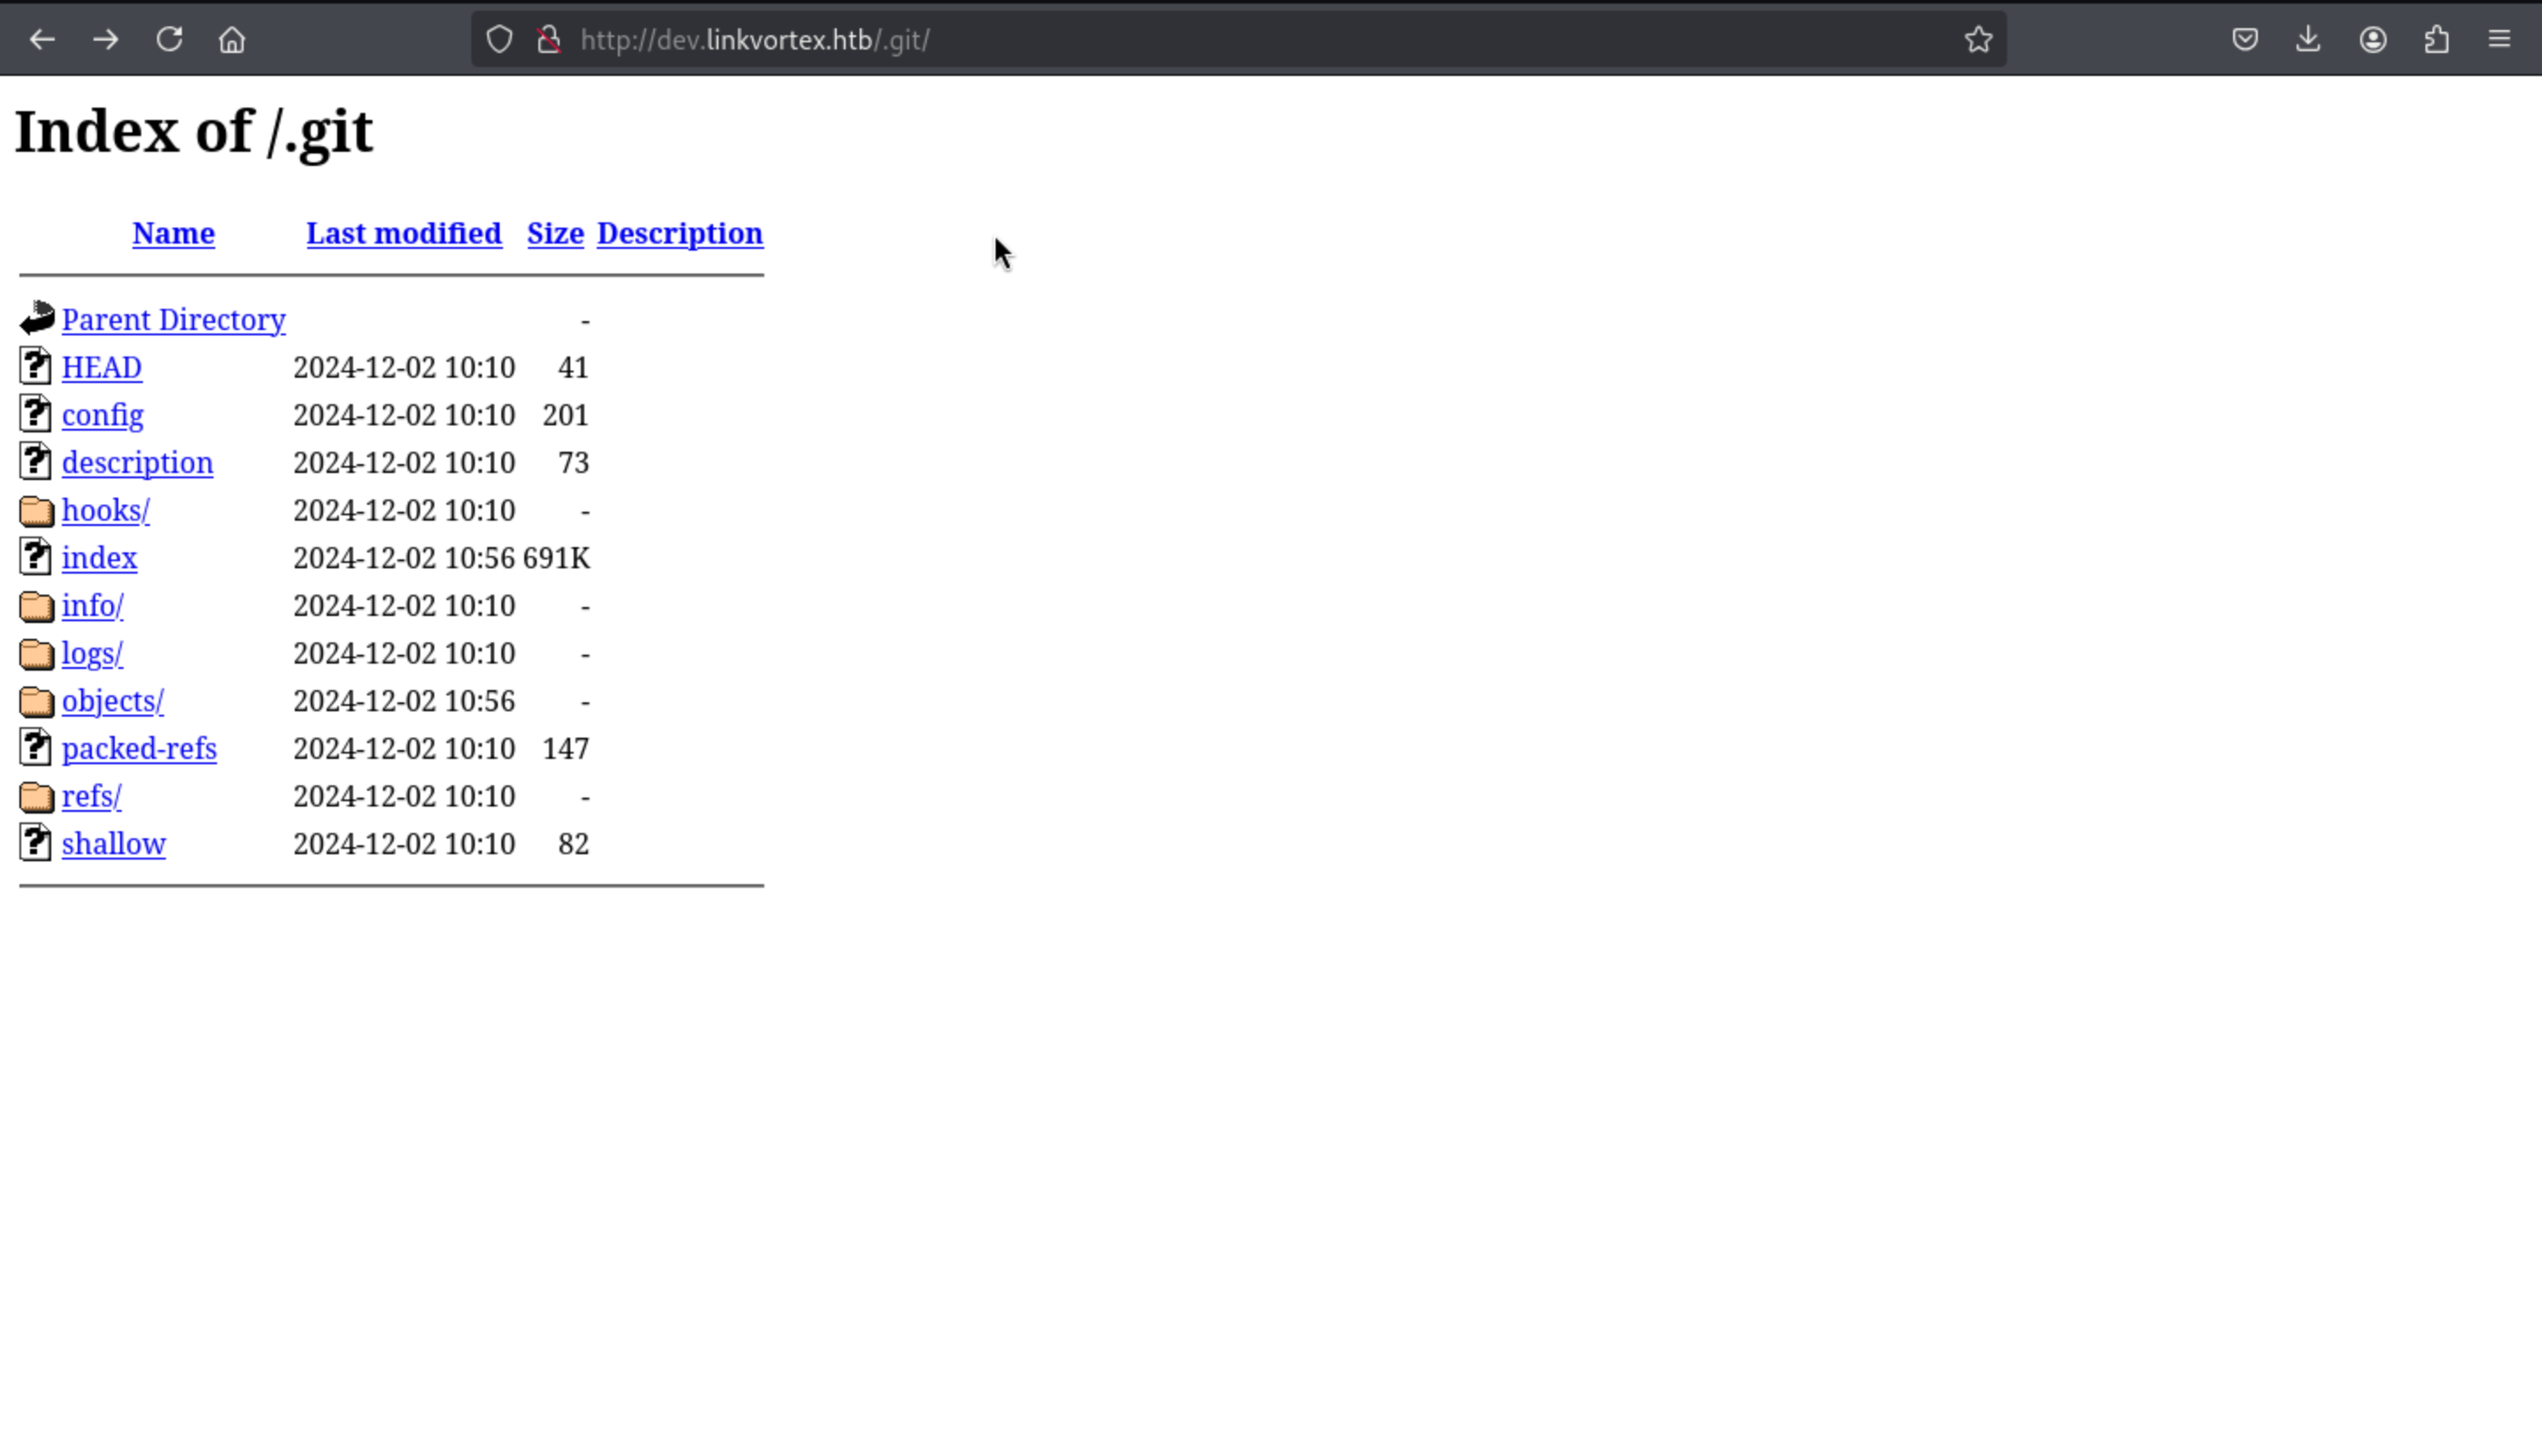Open the tracking protection shield icon

499,40
